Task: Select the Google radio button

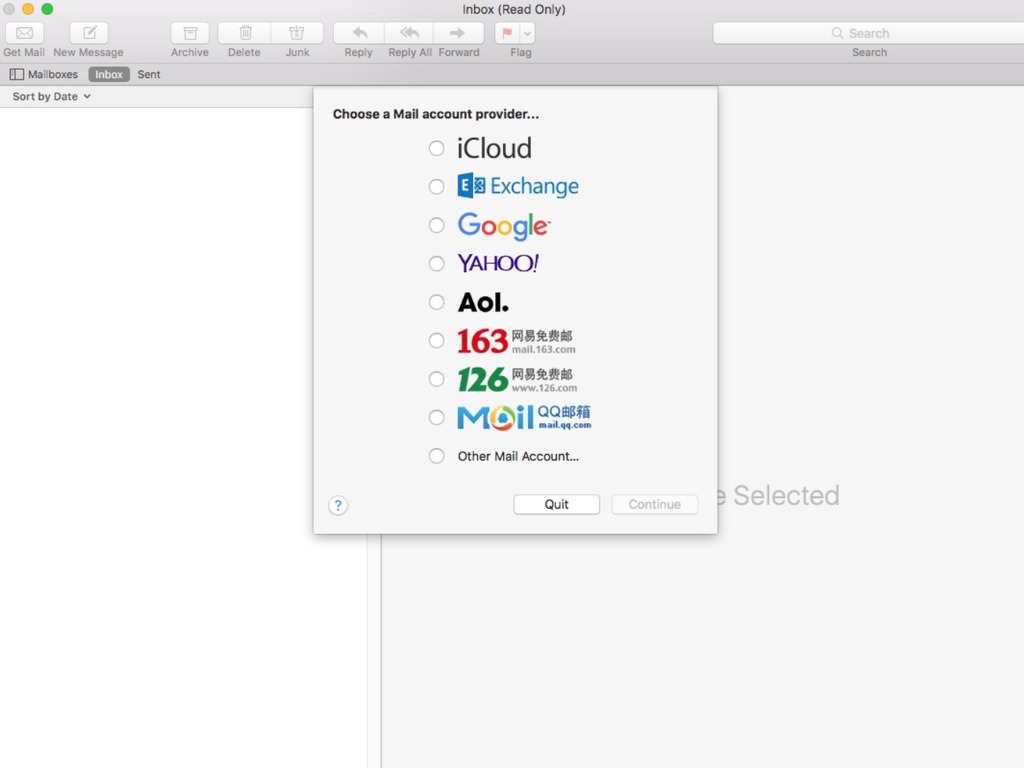Action: (436, 225)
